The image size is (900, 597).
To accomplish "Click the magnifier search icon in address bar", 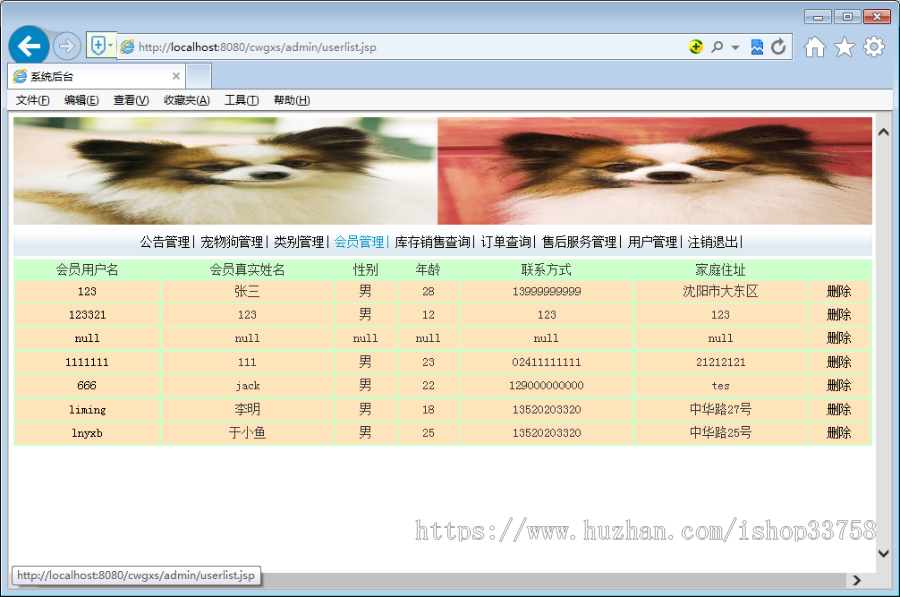I will [717, 47].
